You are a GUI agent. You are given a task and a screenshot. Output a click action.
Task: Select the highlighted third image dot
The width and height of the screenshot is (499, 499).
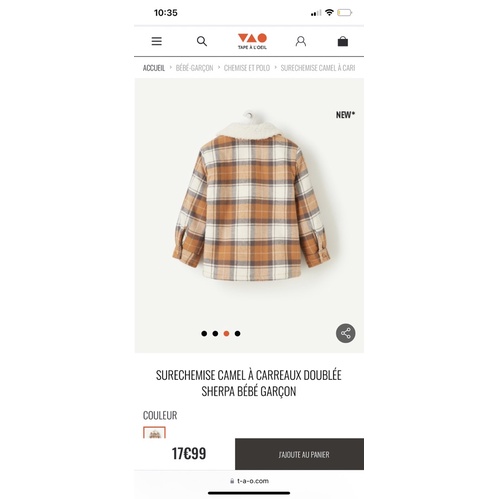pyautogui.click(x=226, y=333)
